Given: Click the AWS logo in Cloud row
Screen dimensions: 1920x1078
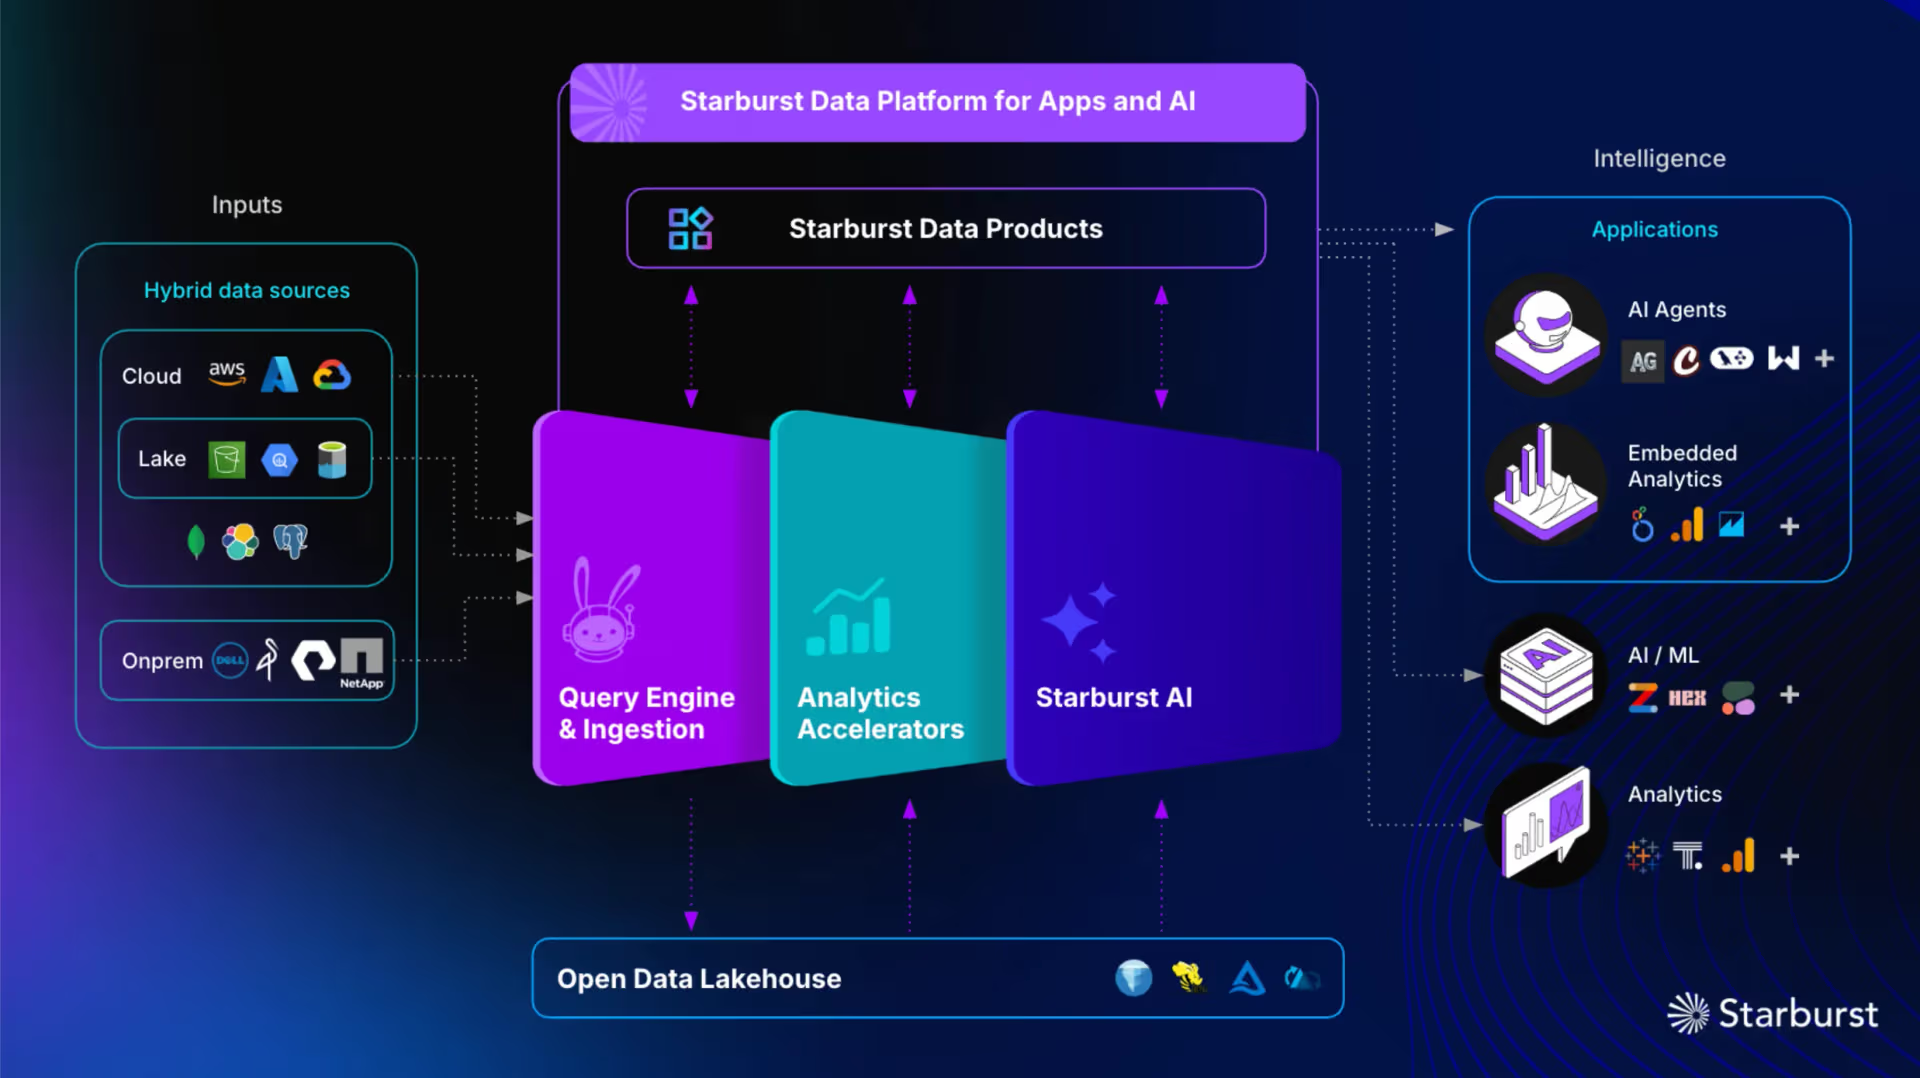Looking at the screenshot, I should pyautogui.click(x=227, y=373).
